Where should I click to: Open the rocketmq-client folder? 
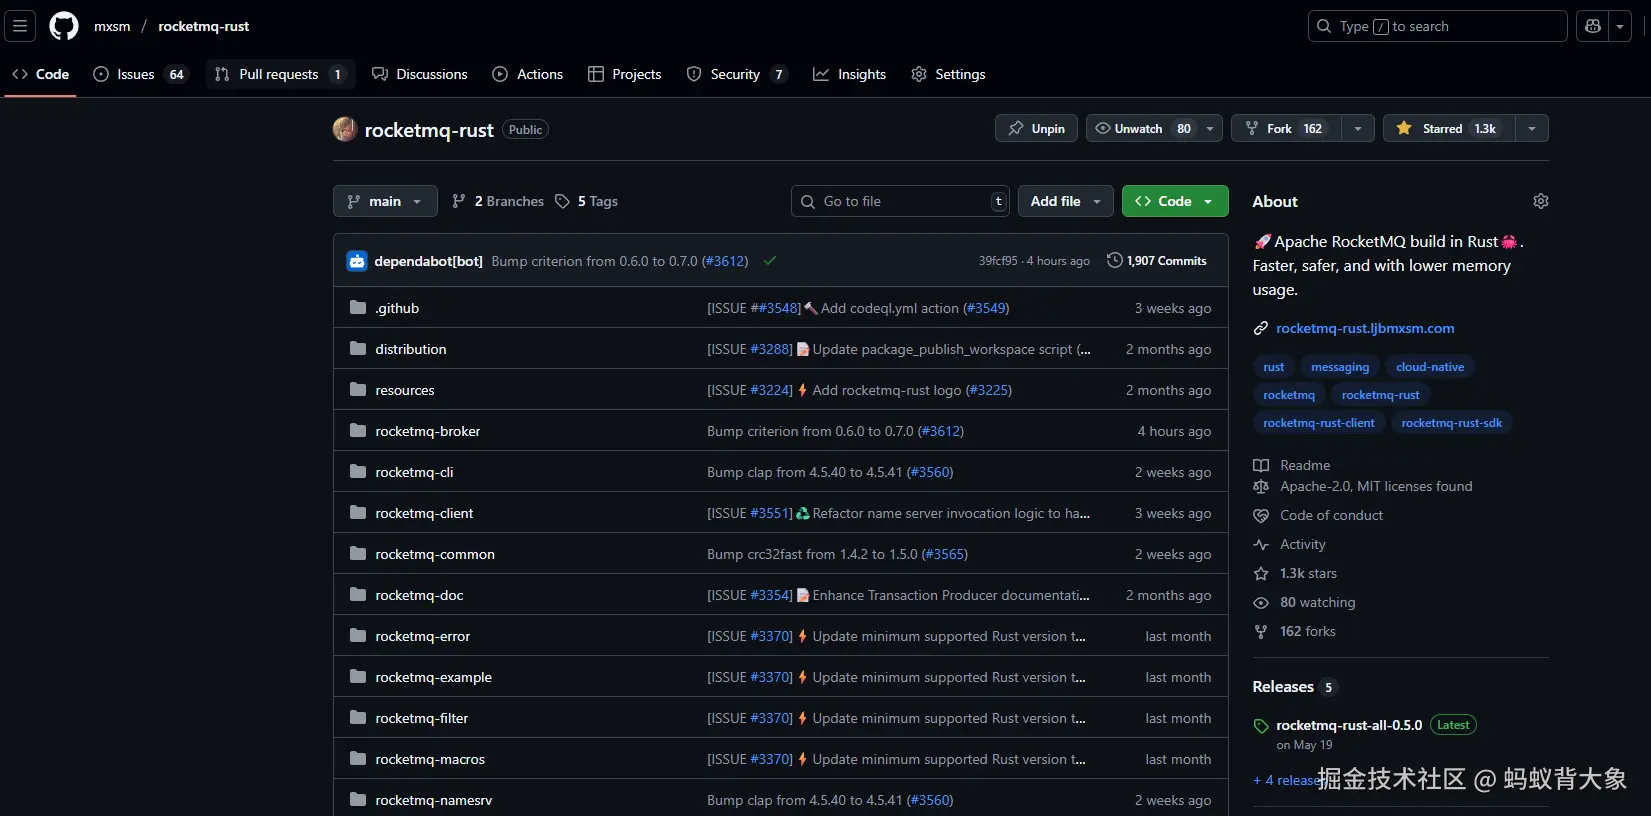(x=424, y=513)
